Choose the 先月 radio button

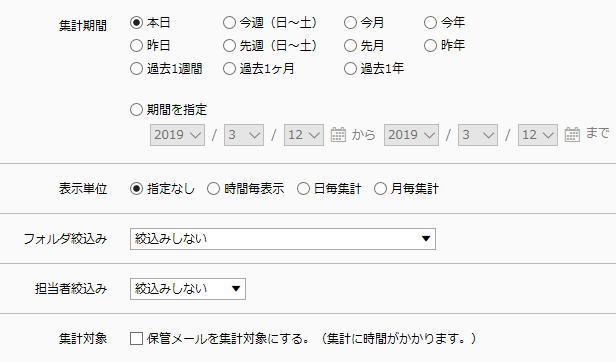[350, 46]
